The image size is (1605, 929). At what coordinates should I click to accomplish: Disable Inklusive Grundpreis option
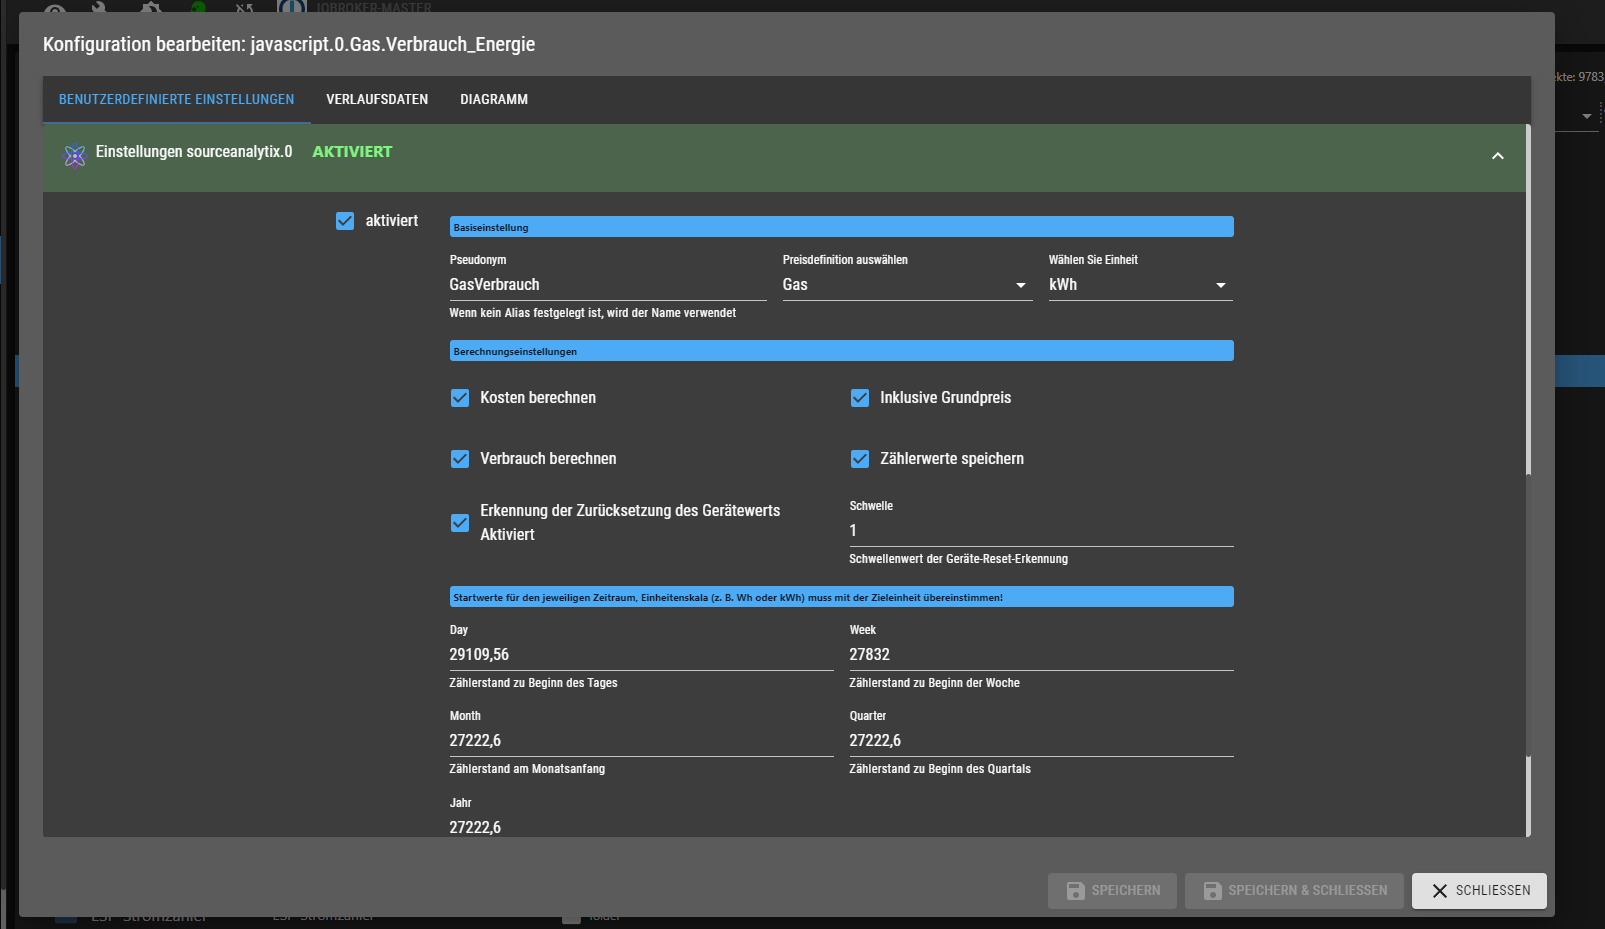point(860,398)
